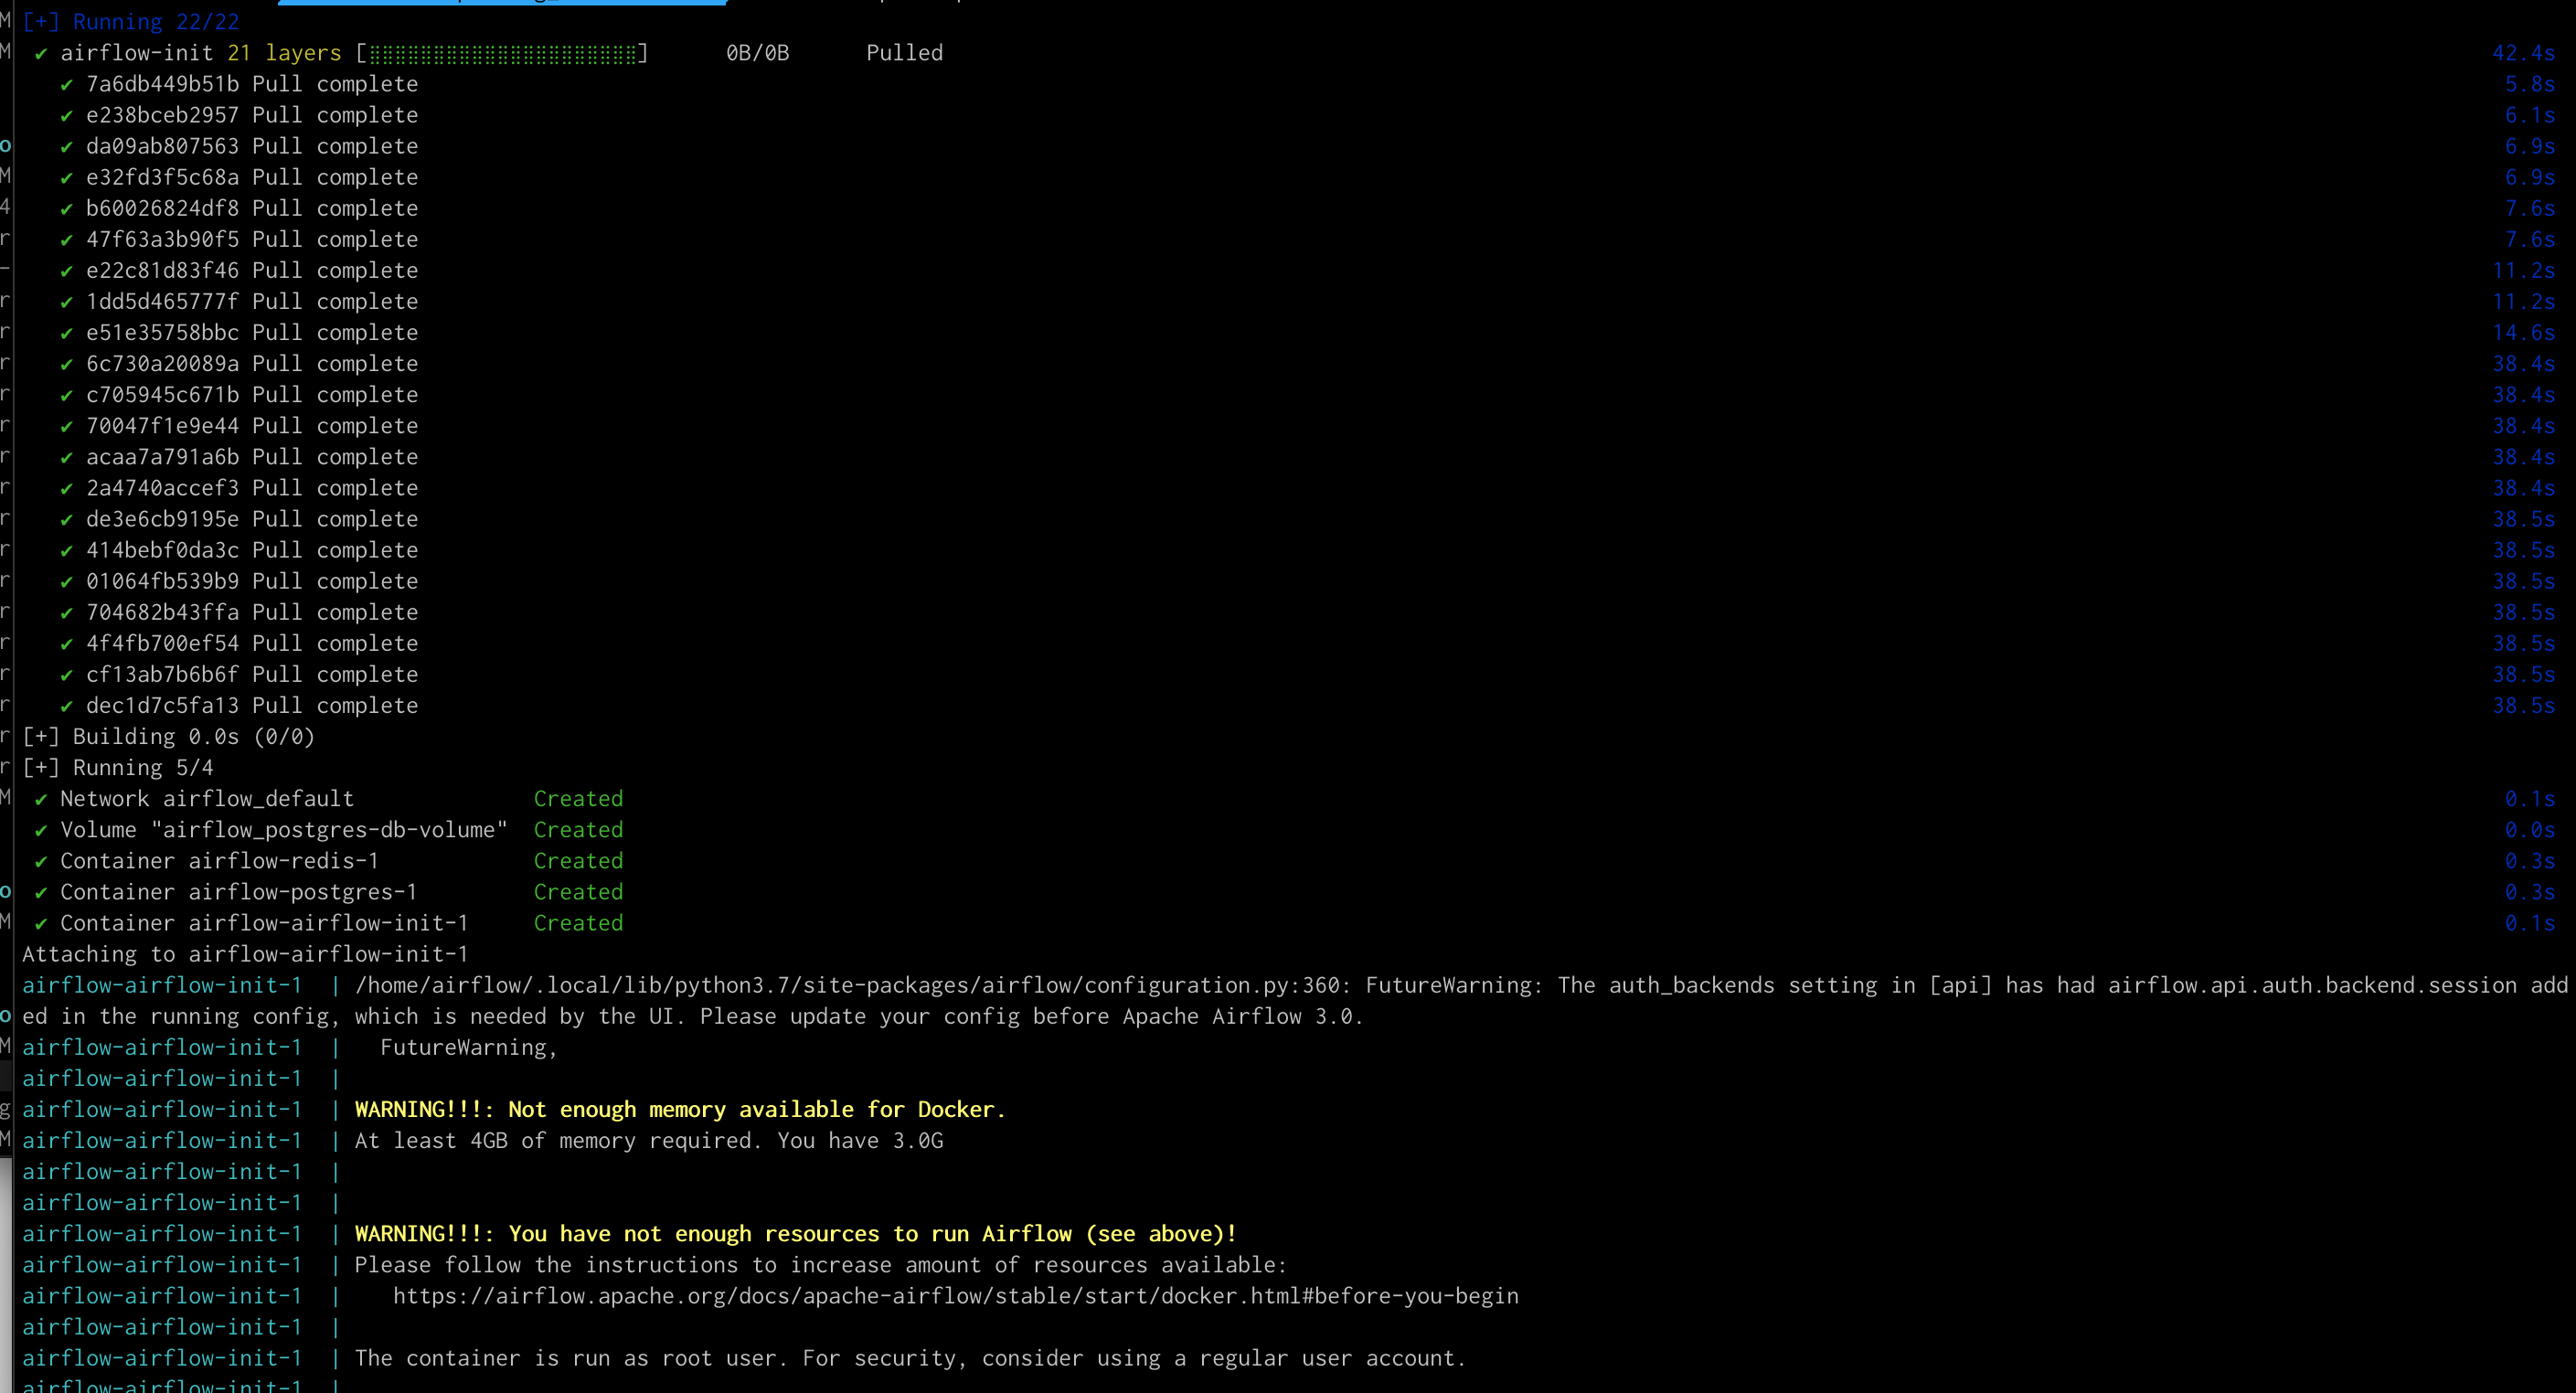Click checkmark beside Container airflow-airflow-init-1
This screenshot has height=1393, width=2576.
coord(41,924)
